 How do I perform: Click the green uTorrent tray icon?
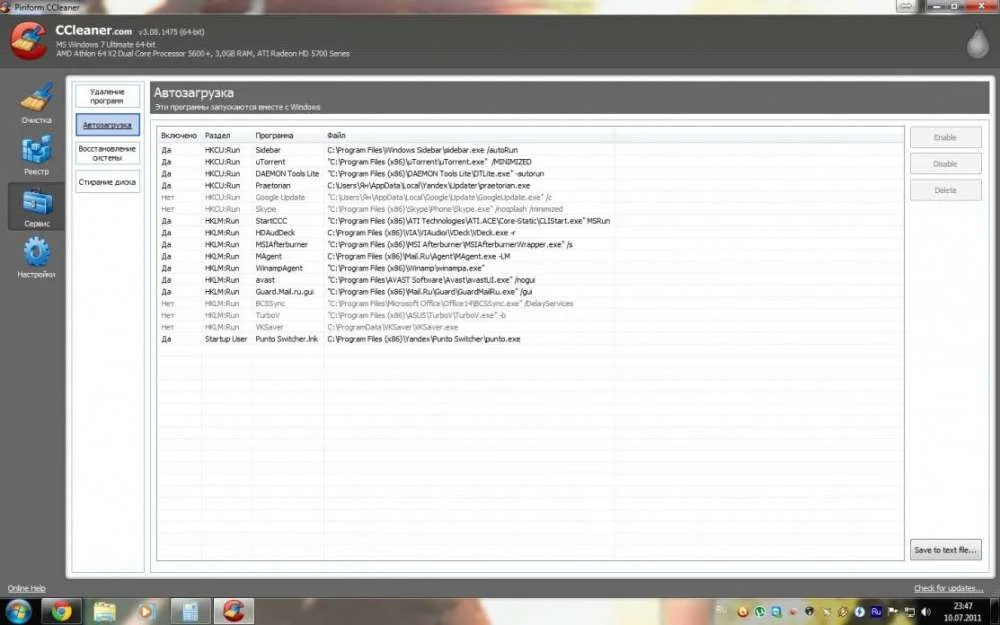(x=760, y=612)
